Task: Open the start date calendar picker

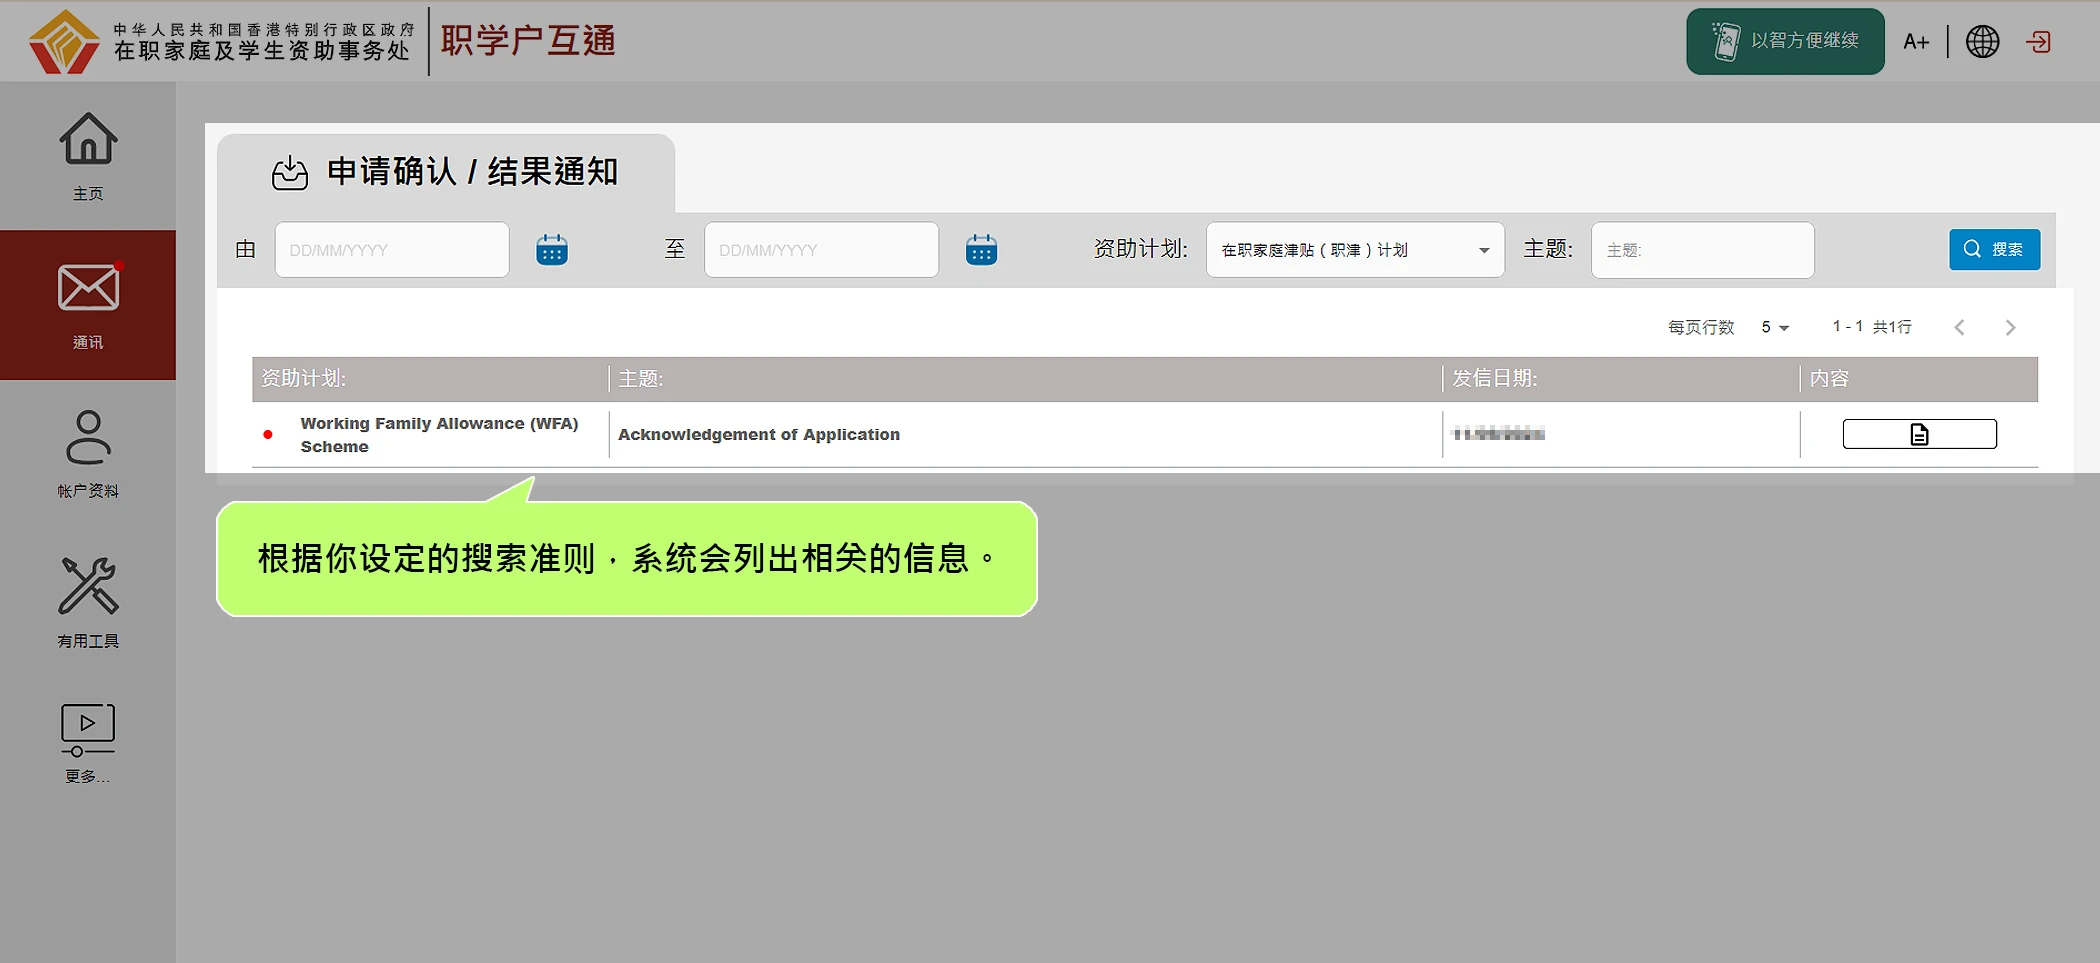Action: (x=552, y=250)
